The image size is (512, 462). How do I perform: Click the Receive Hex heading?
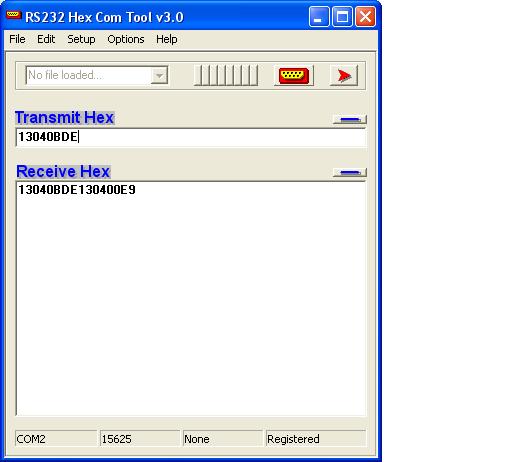pyautogui.click(x=63, y=171)
